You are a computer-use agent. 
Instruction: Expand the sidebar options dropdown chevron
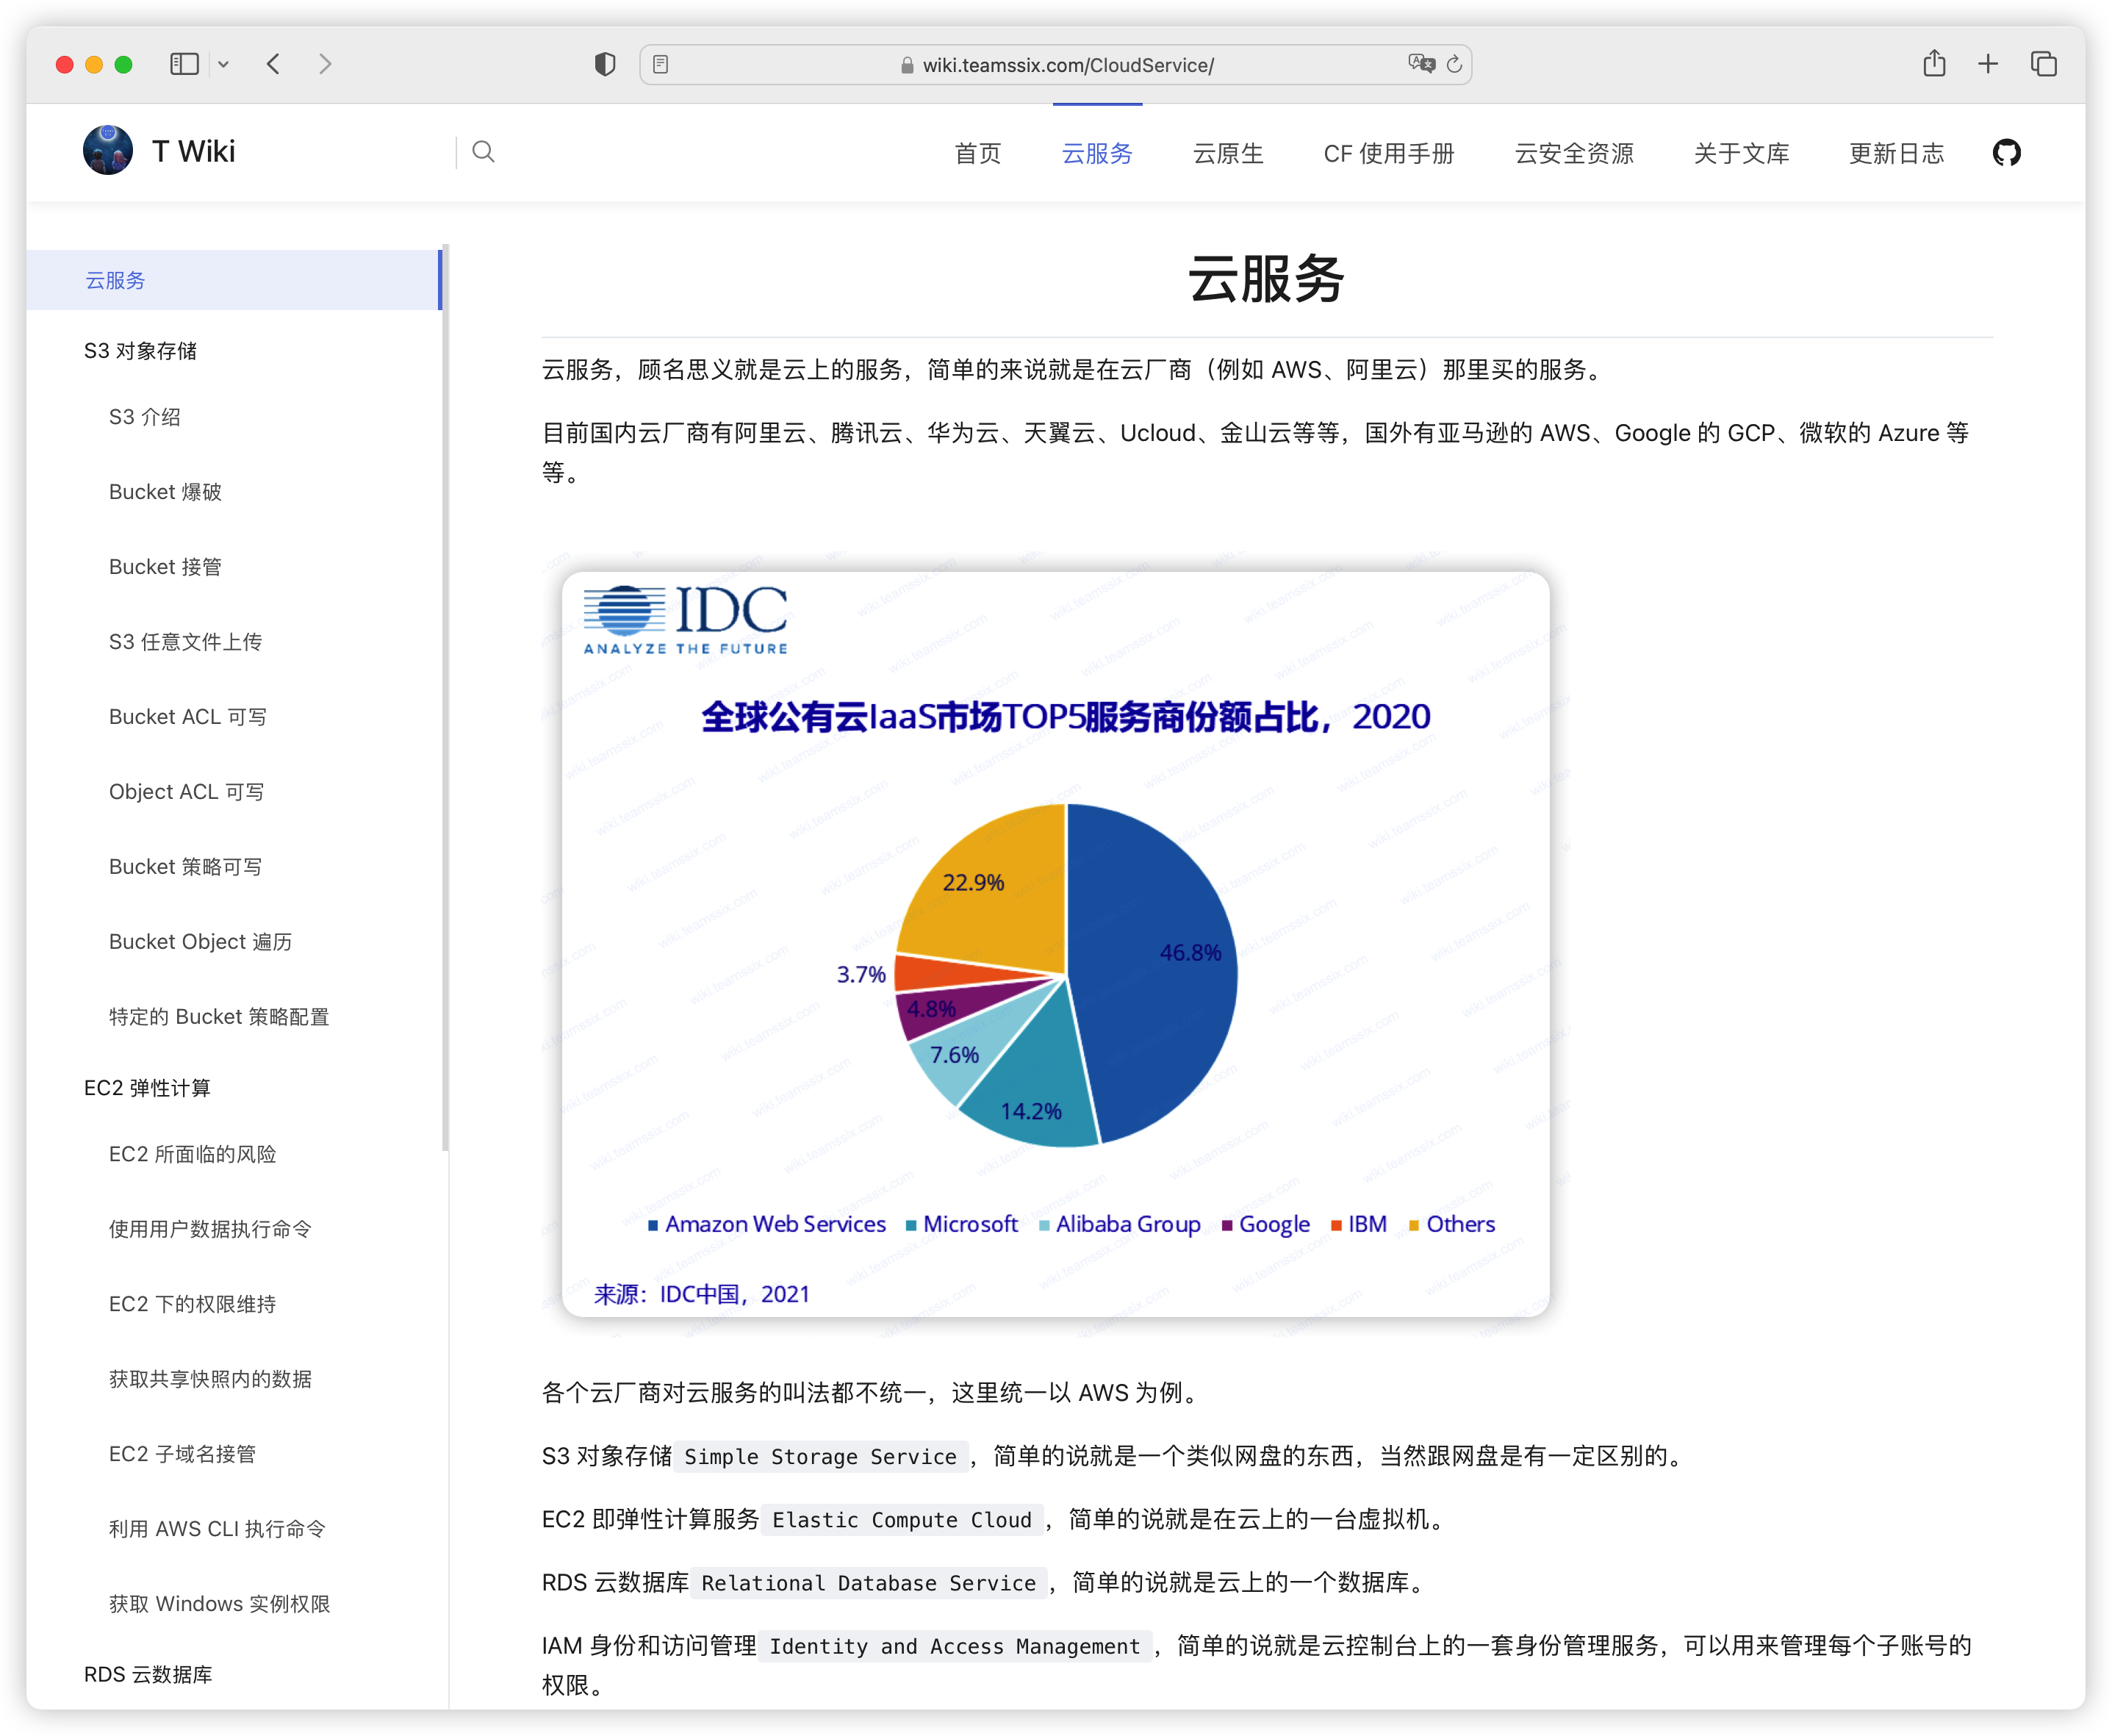[224, 65]
